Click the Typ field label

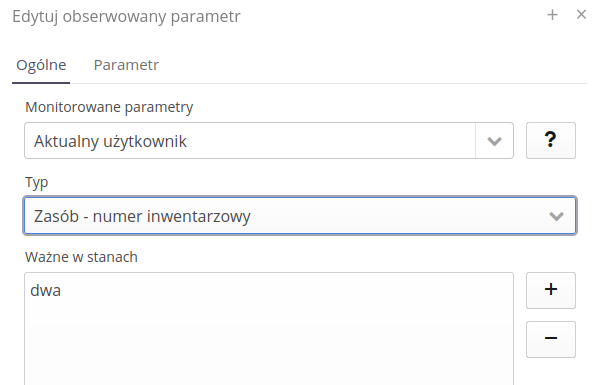(37, 182)
